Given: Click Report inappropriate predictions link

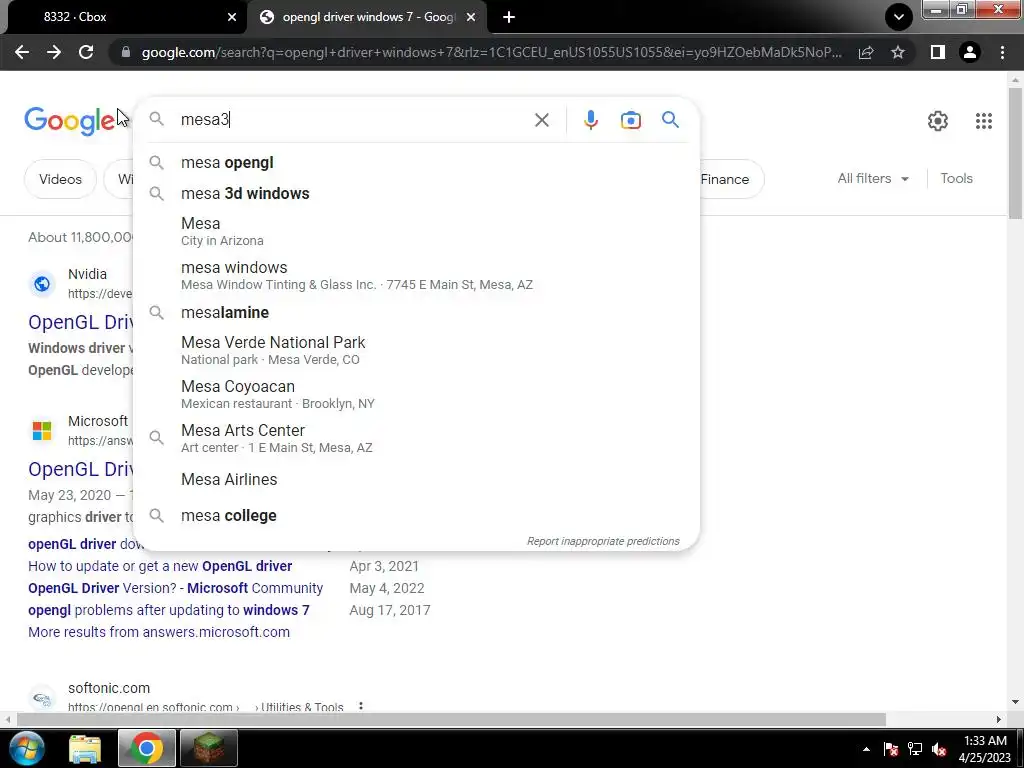Looking at the screenshot, I should point(603,541).
